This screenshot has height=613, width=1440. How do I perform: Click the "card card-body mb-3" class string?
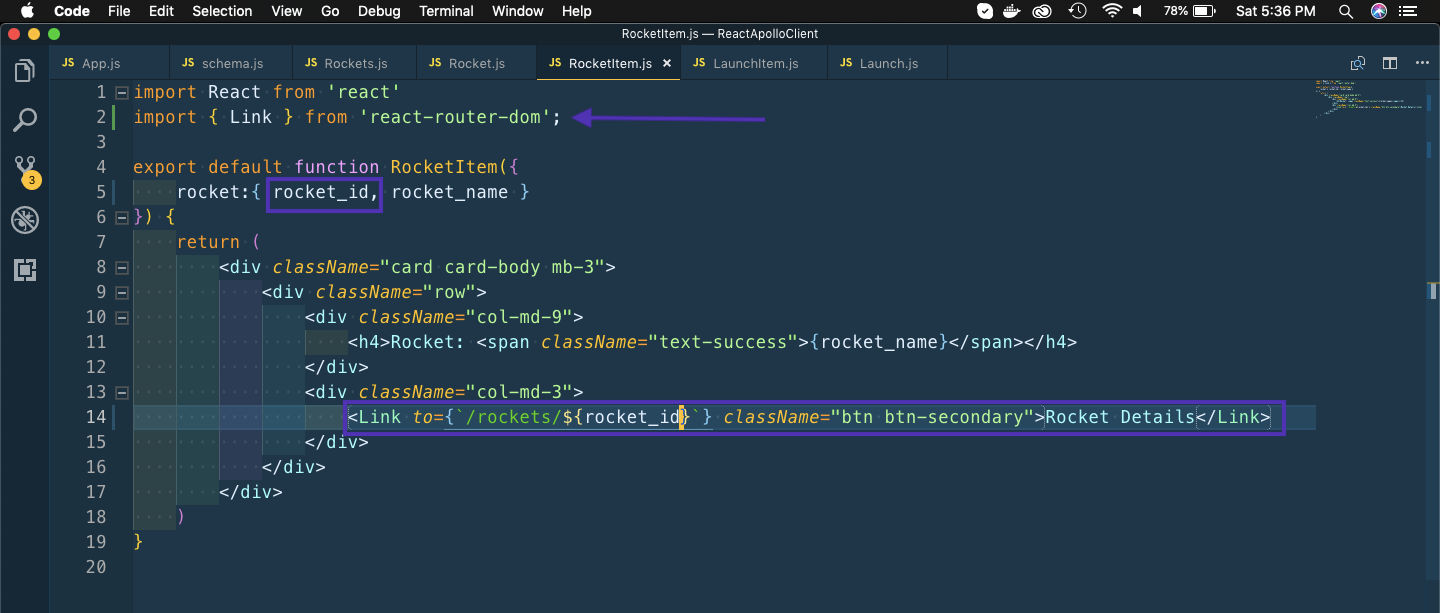[493, 267]
